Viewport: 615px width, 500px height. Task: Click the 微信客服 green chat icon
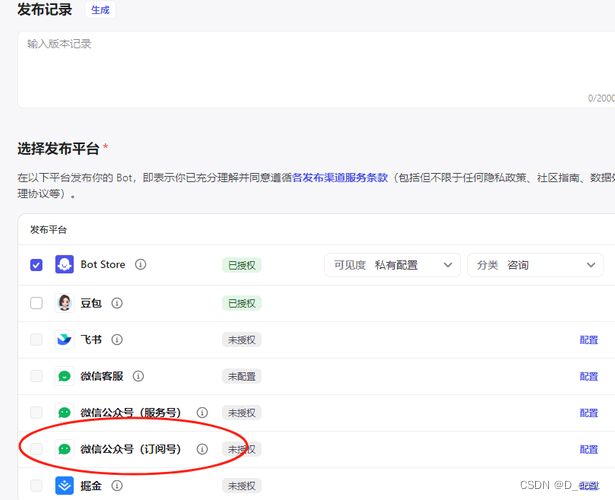pos(64,376)
